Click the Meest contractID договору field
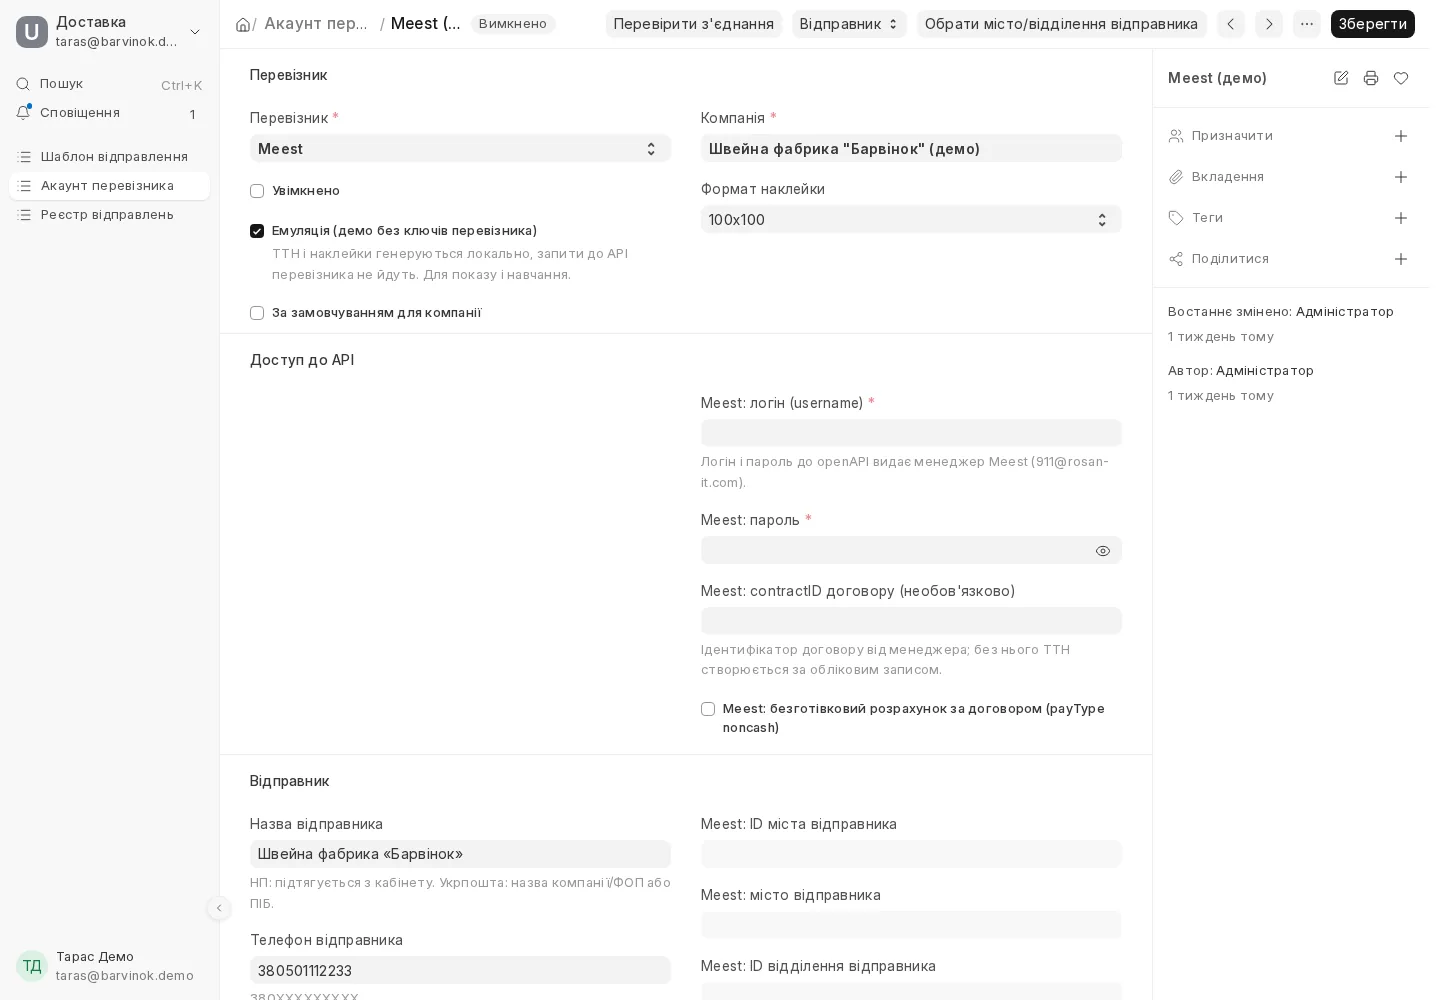The height and width of the screenshot is (1000, 1440). (911, 621)
